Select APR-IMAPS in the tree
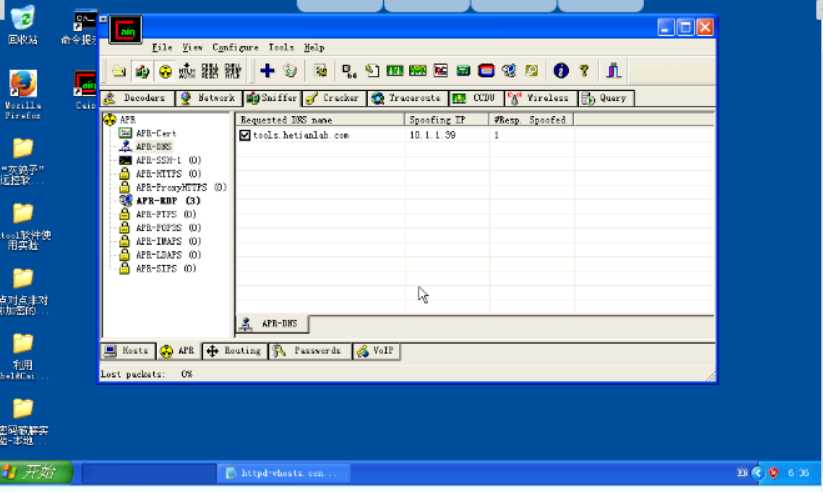The width and height of the screenshot is (823, 492). pos(168,242)
